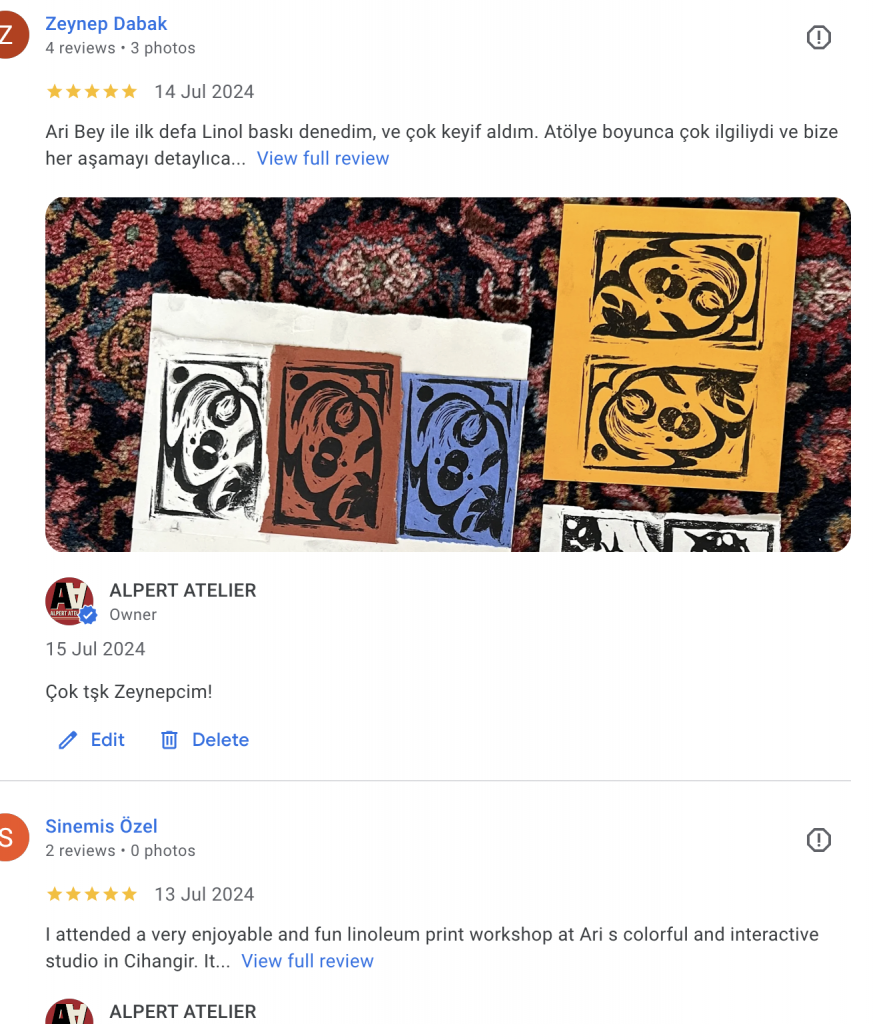This screenshot has height=1024, width=879.
Task: Open Zeynep Dabak's profile name link
Action: (106, 24)
